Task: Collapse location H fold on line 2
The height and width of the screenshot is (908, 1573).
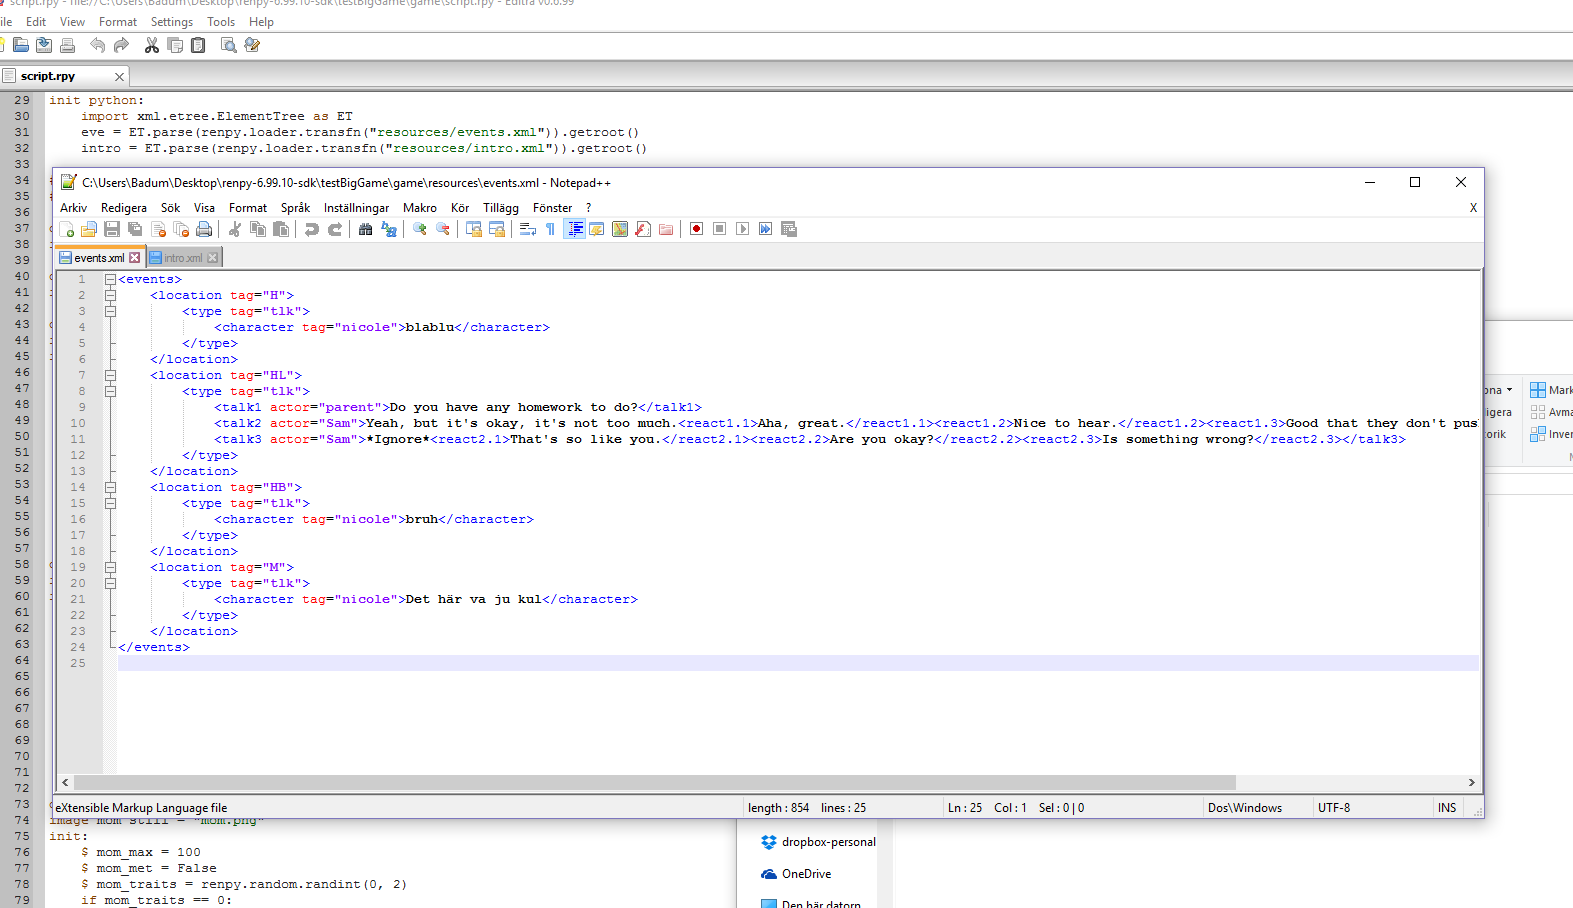Action: point(110,295)
